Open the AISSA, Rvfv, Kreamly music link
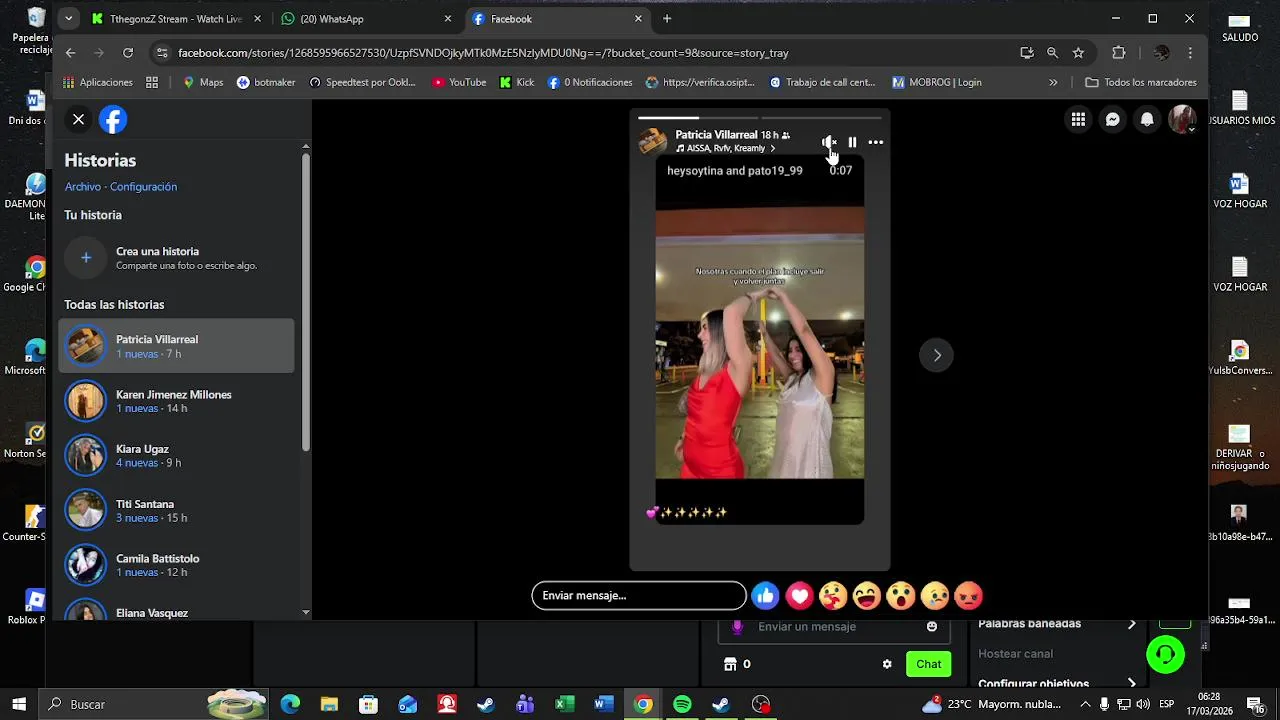 click(x=726, y=149)
